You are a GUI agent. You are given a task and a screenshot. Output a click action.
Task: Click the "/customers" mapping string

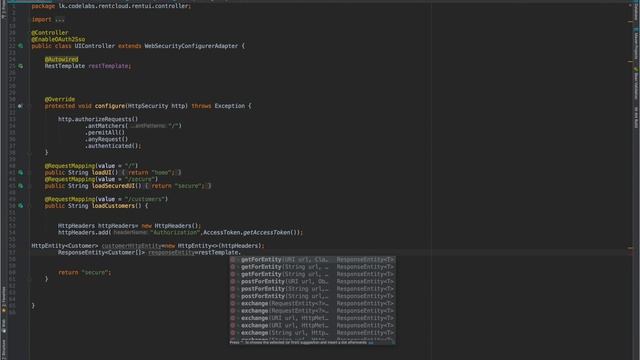pos(145,200)
